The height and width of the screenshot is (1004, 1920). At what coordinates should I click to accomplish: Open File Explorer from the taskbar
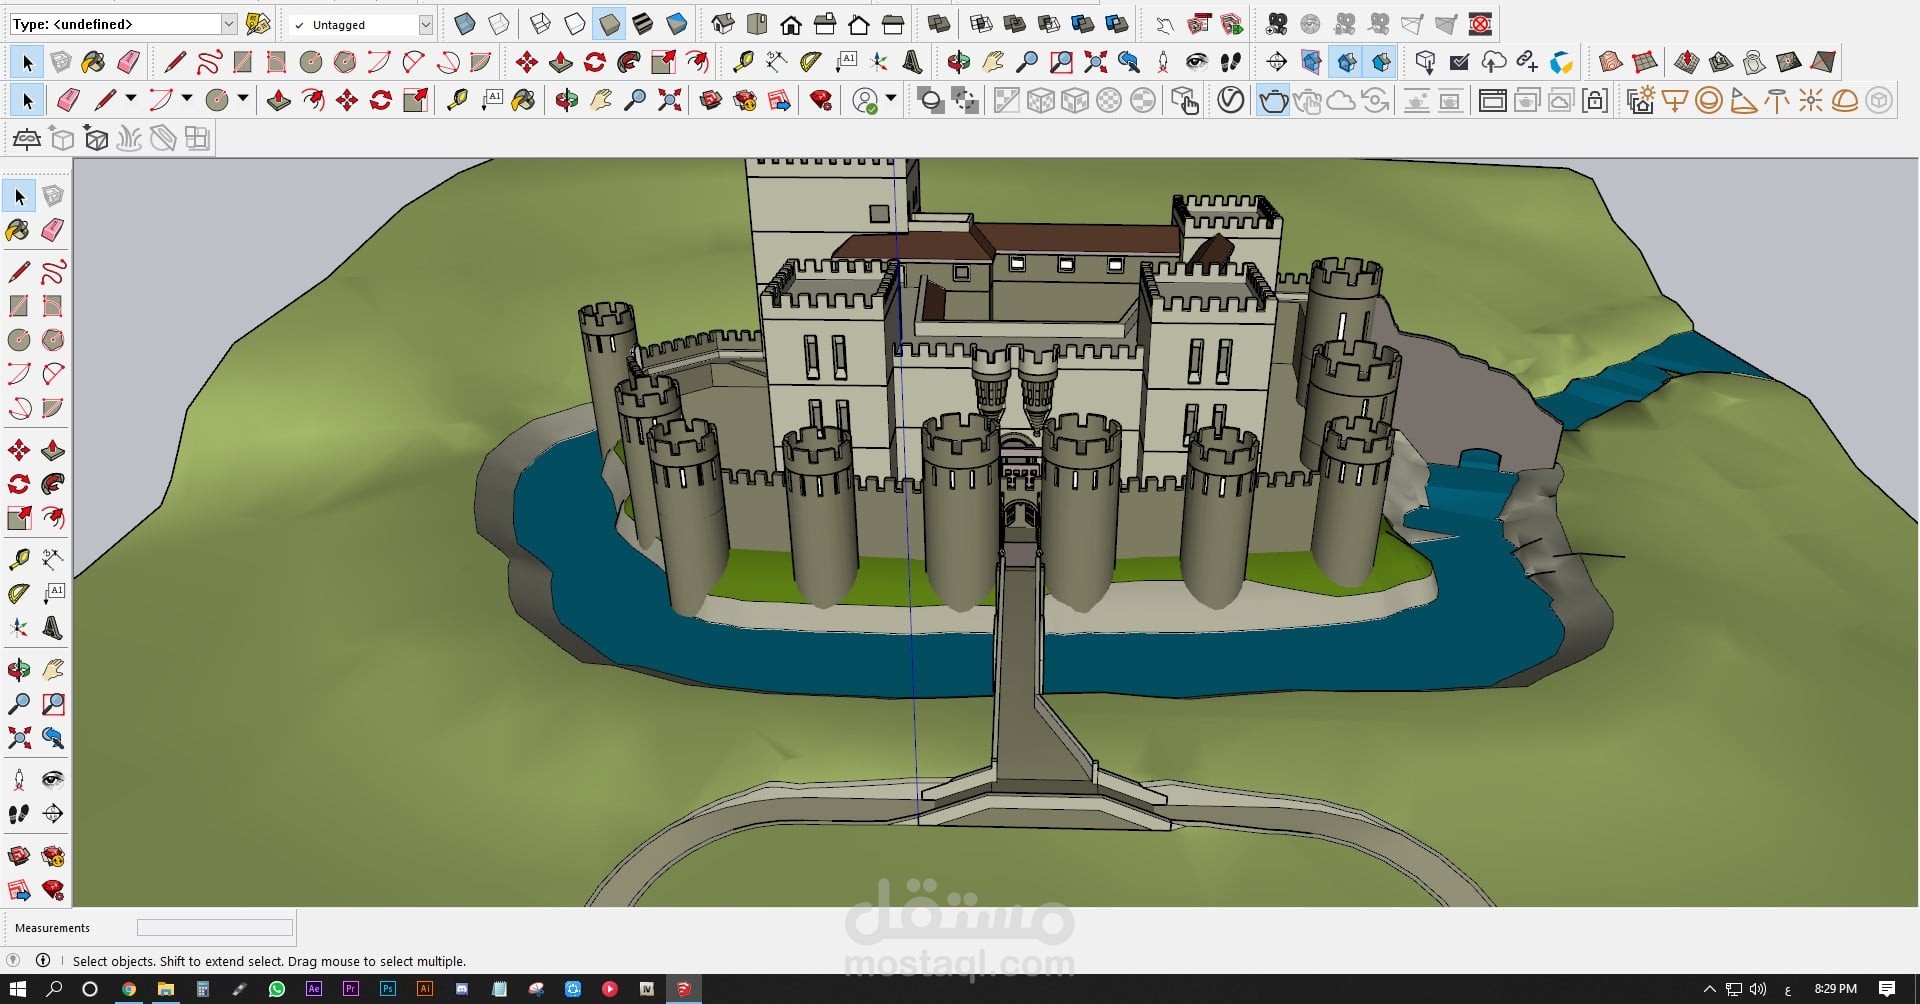click(165, 989)
